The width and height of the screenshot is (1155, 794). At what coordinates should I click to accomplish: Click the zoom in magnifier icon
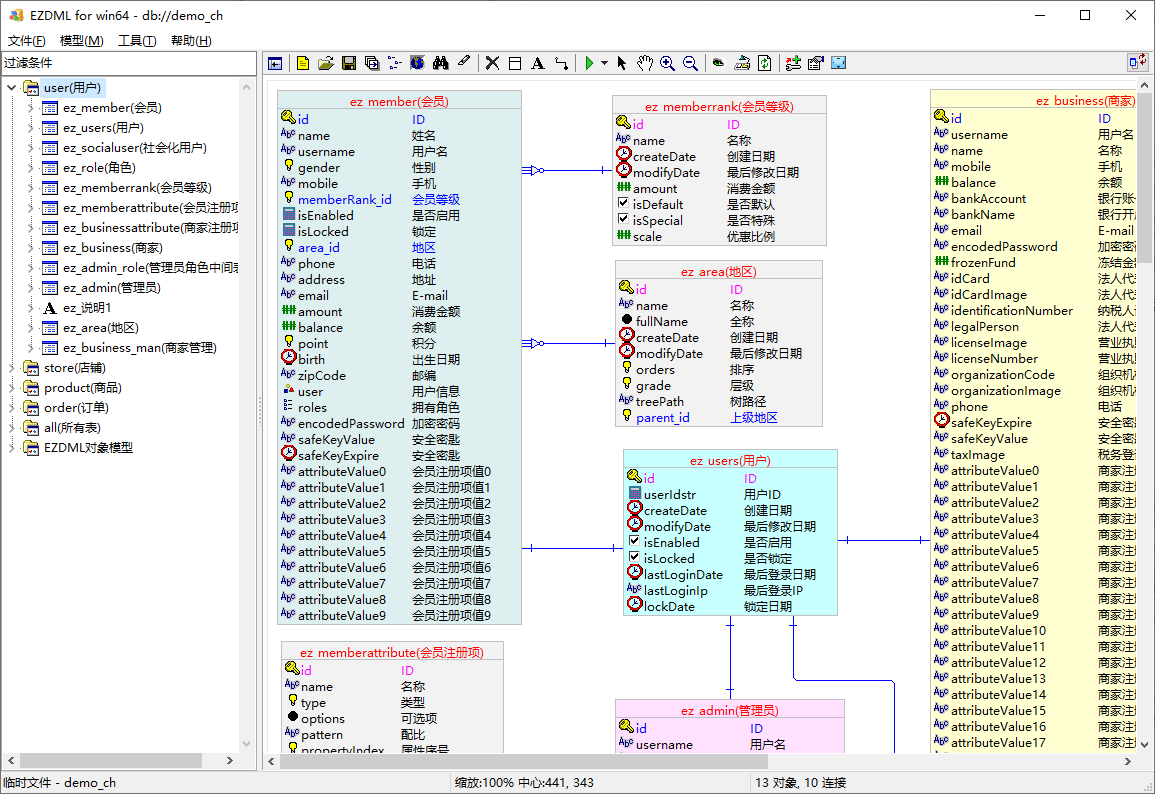point(667,63)
